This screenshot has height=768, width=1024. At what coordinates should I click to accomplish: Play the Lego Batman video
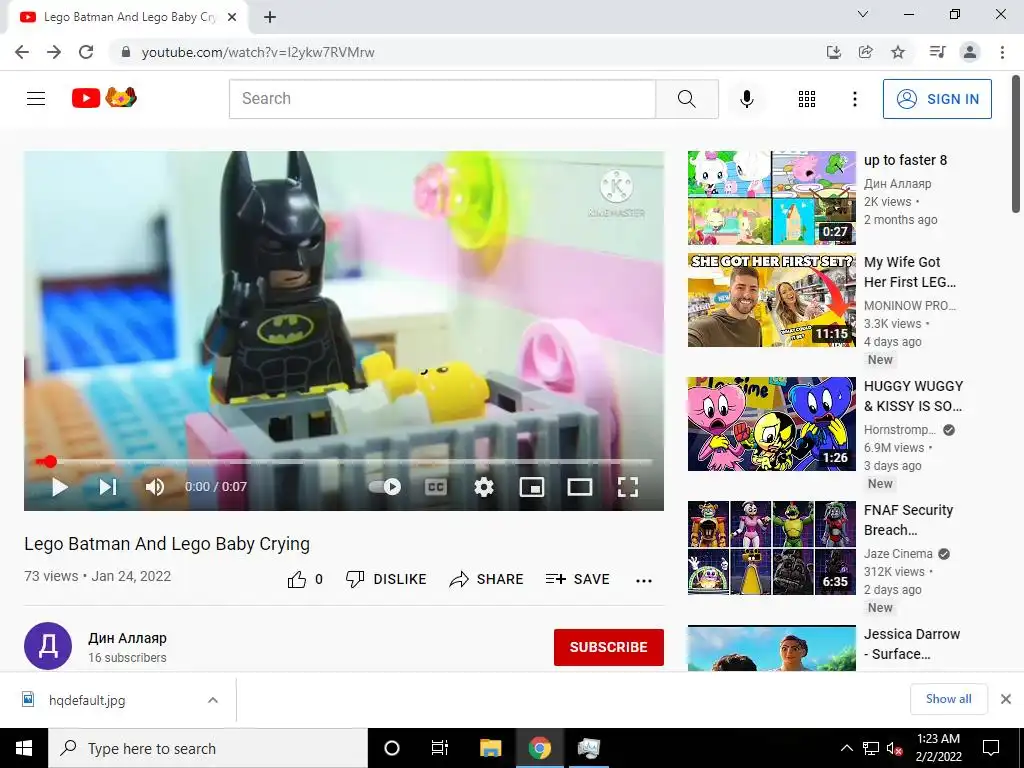point(59,487)
